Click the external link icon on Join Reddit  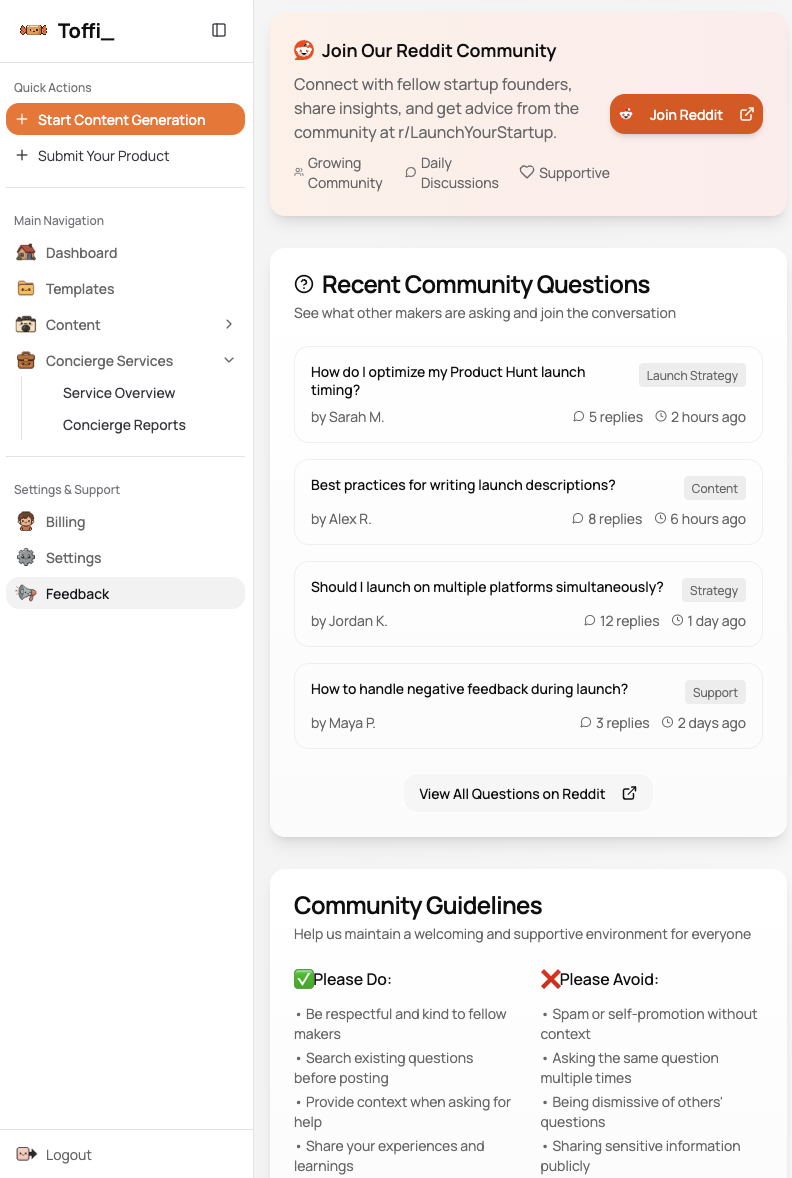(x=747, y=114)
